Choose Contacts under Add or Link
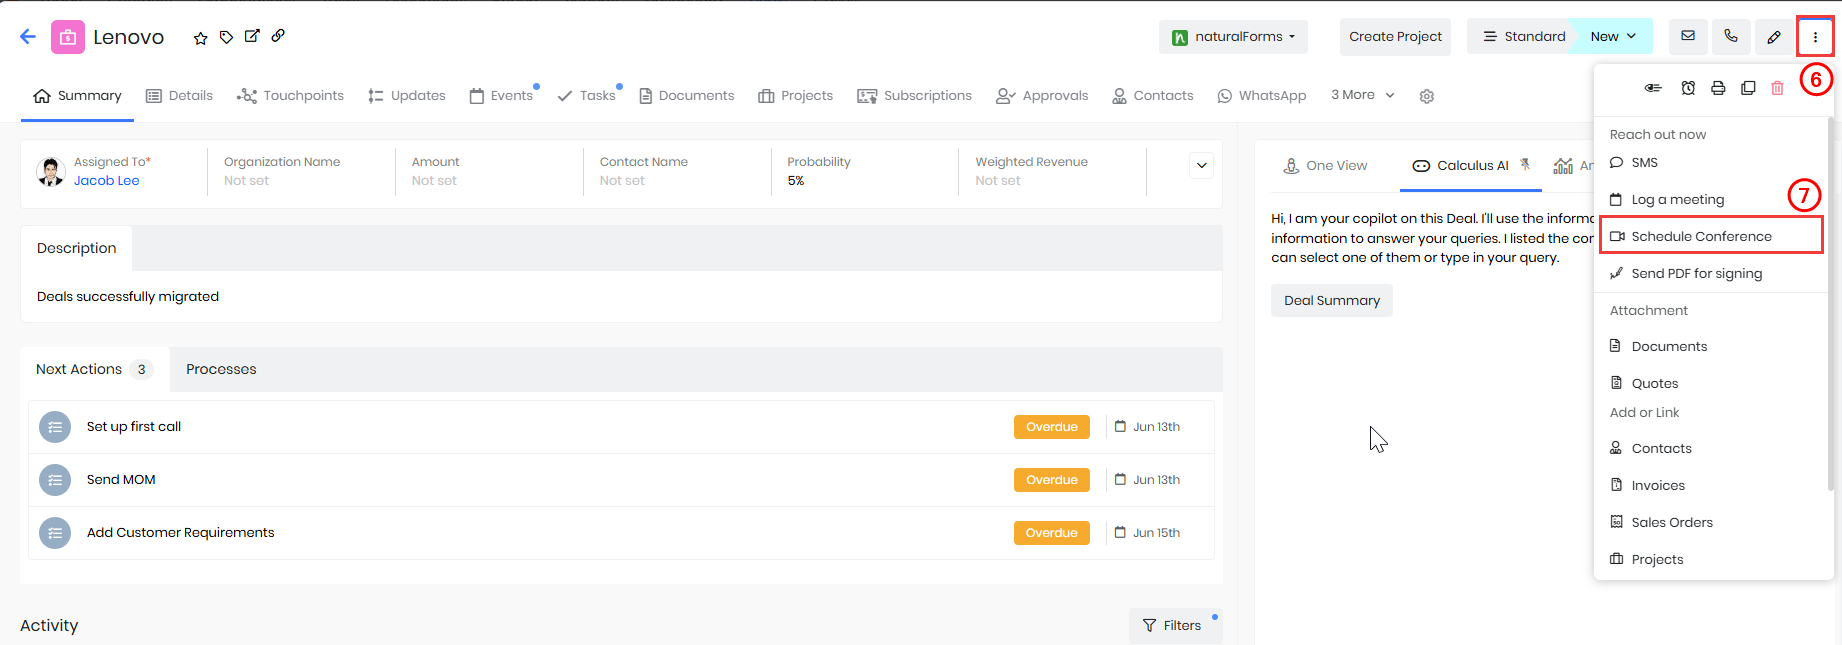This screenshot has height=645, width=1842. coord(1711,449)
